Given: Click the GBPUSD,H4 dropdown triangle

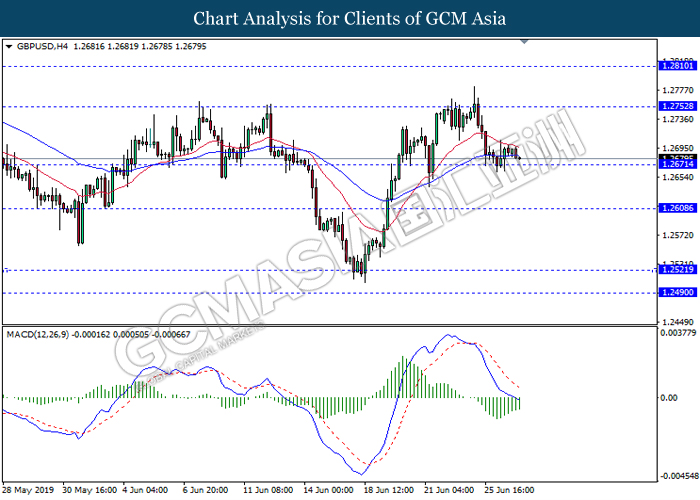Looking at the screenshot, I should [x=9, y=46].
